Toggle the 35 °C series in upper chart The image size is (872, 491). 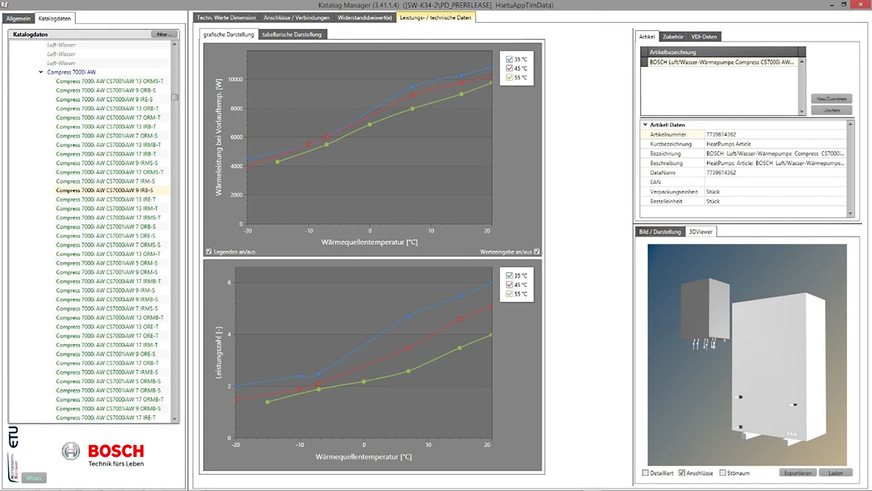510,59
